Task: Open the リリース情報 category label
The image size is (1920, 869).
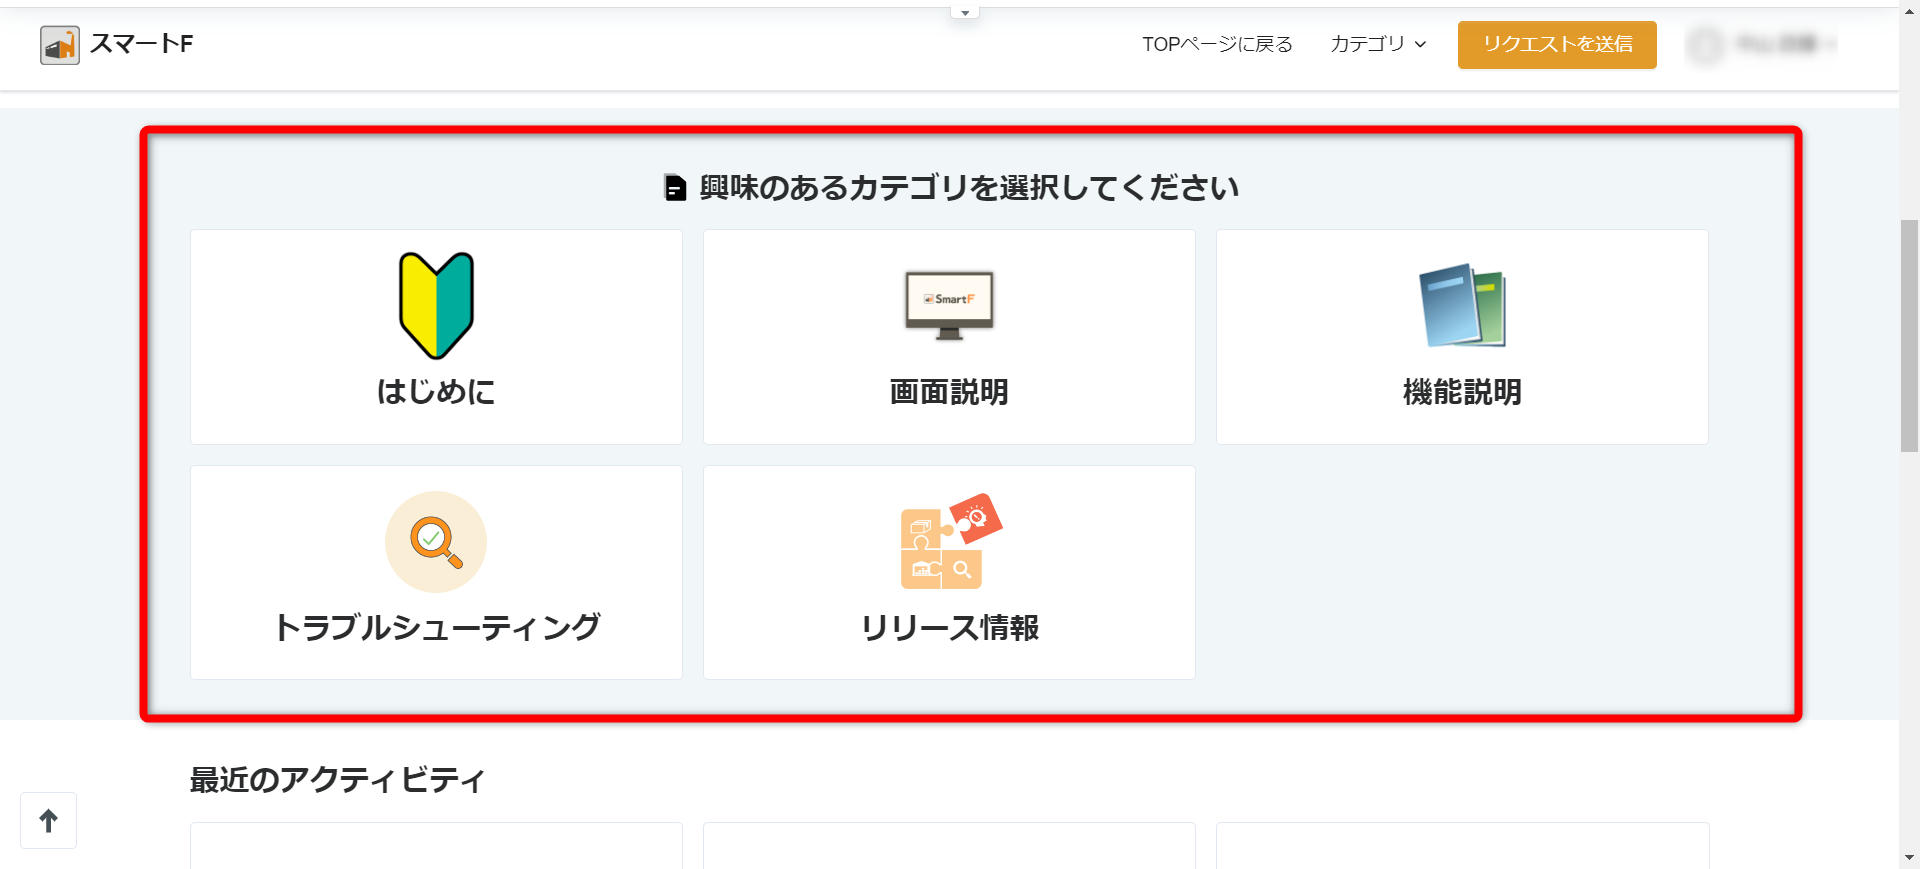Action: pyautogui.click(x=949, y=628)
